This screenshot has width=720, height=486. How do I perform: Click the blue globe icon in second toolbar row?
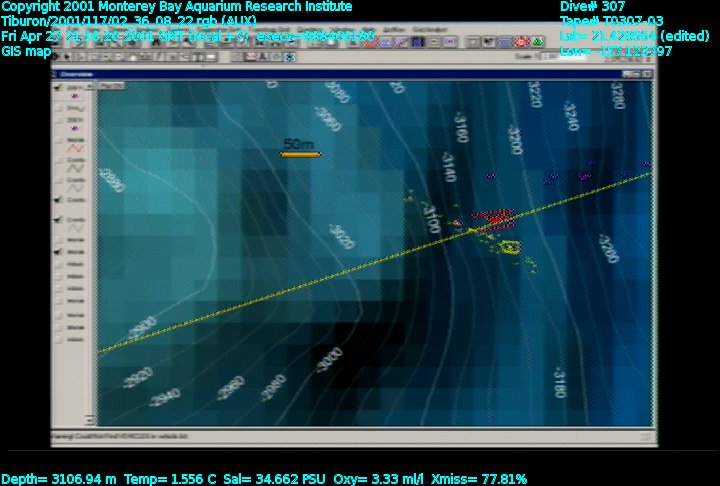(x=290, y=57)
